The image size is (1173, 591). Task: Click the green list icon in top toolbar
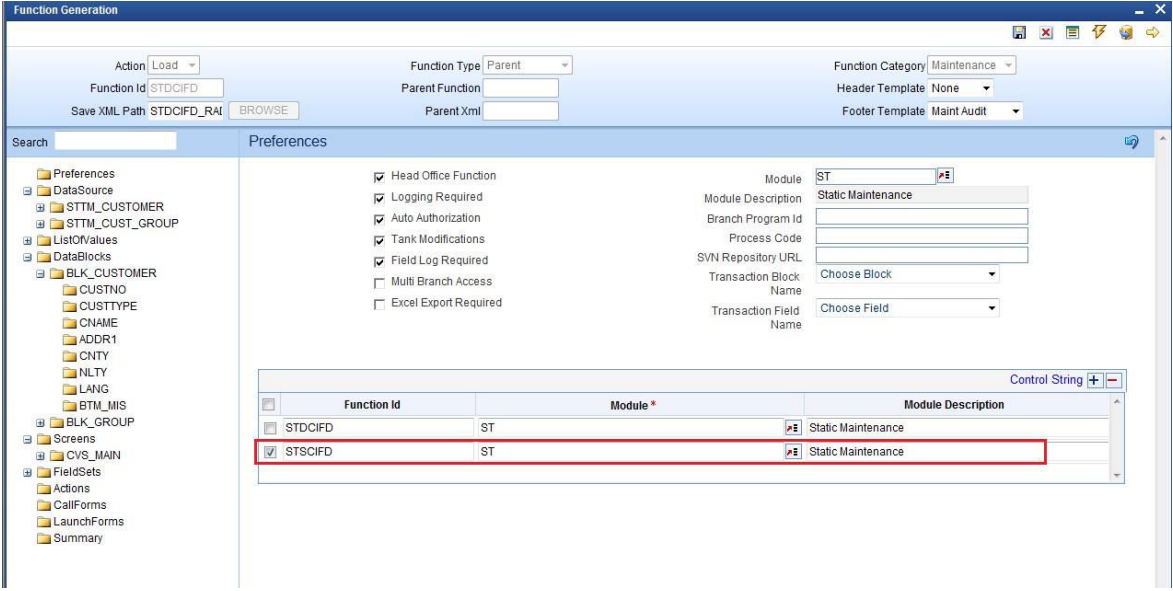click(1073, 33)
